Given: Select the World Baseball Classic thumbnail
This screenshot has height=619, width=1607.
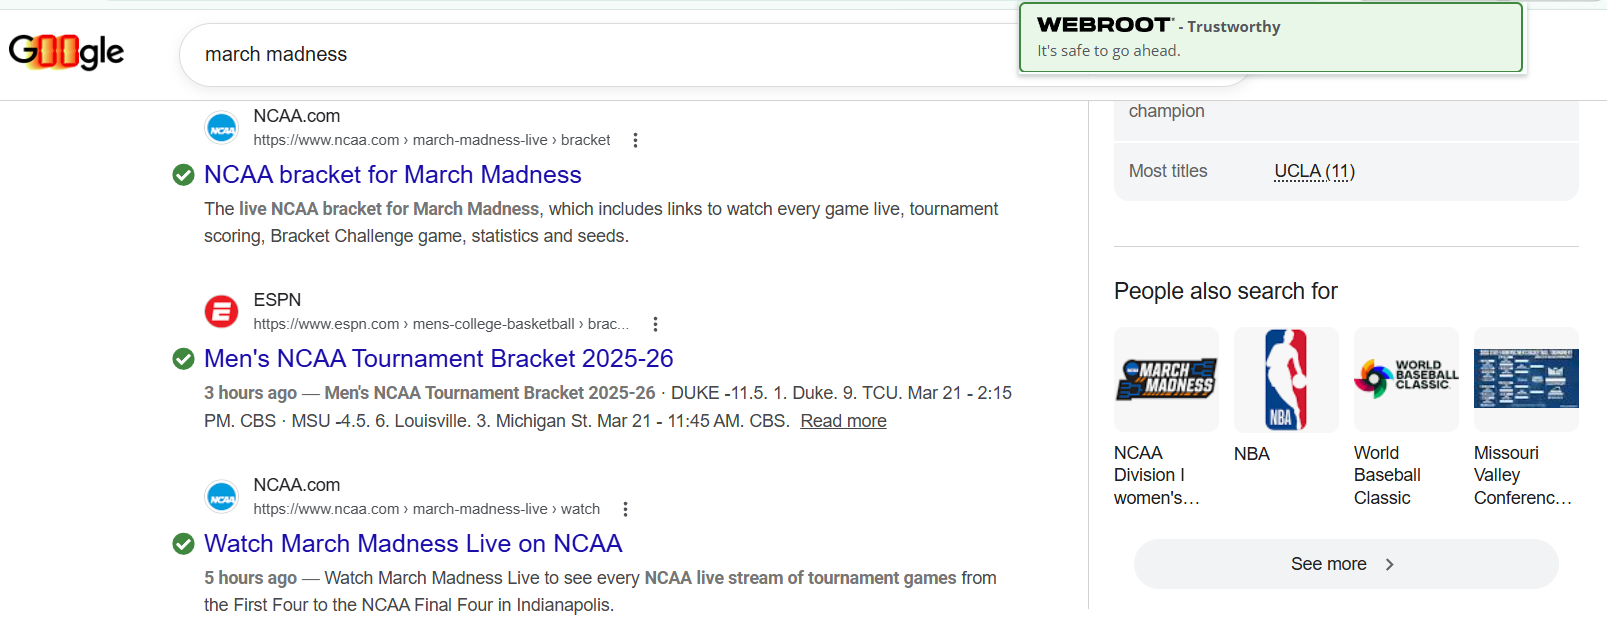Looking at the screenshot, I should [x=1406, y=380].
